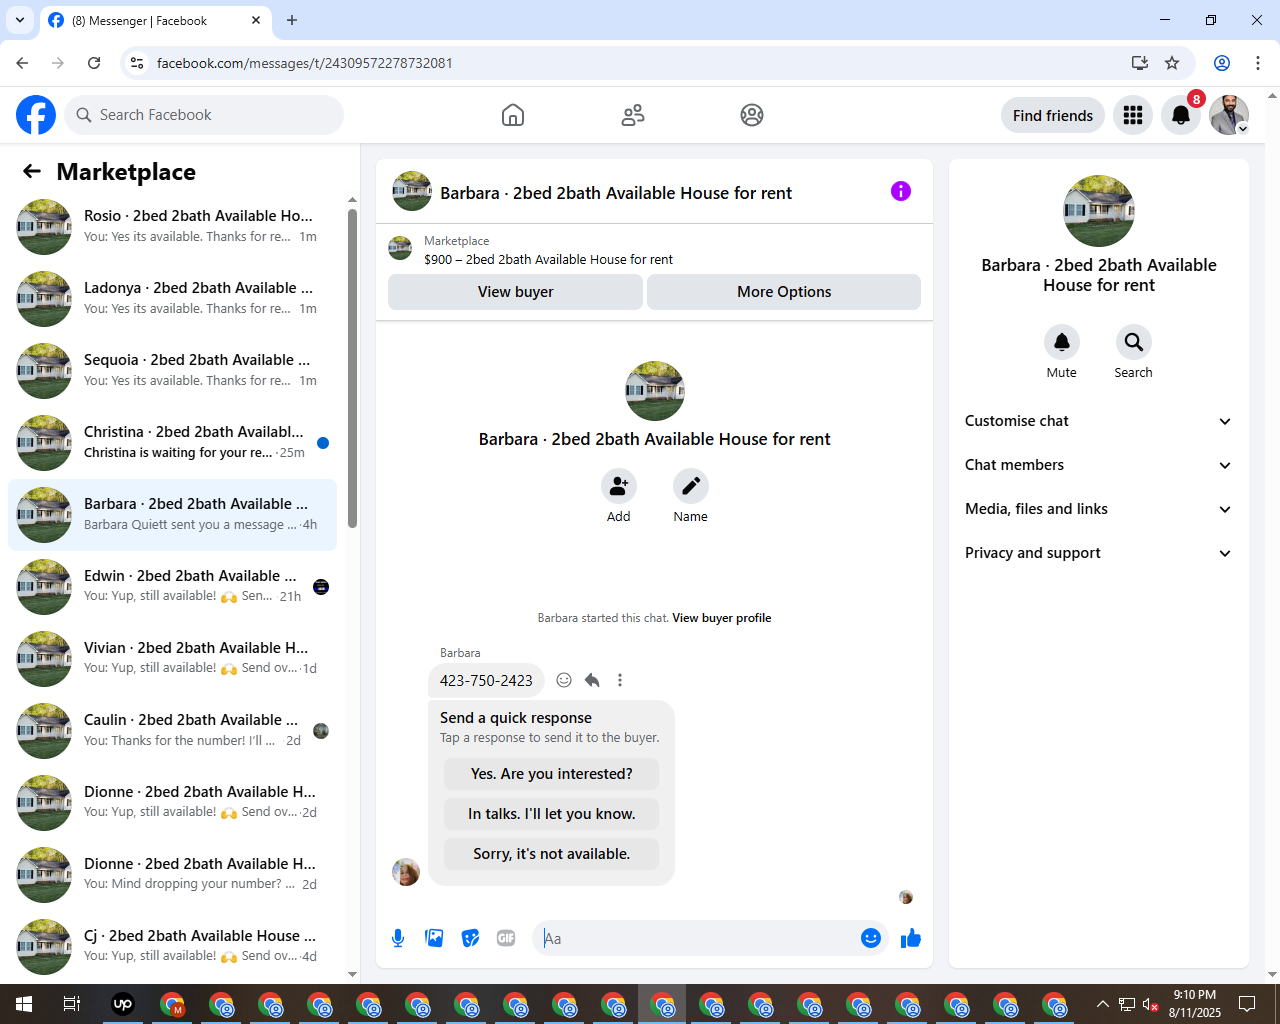Image resolution: width=1280 pixels, height=1024 pixels.
Task: Expand the Customise chat section
Action: 1098,421
